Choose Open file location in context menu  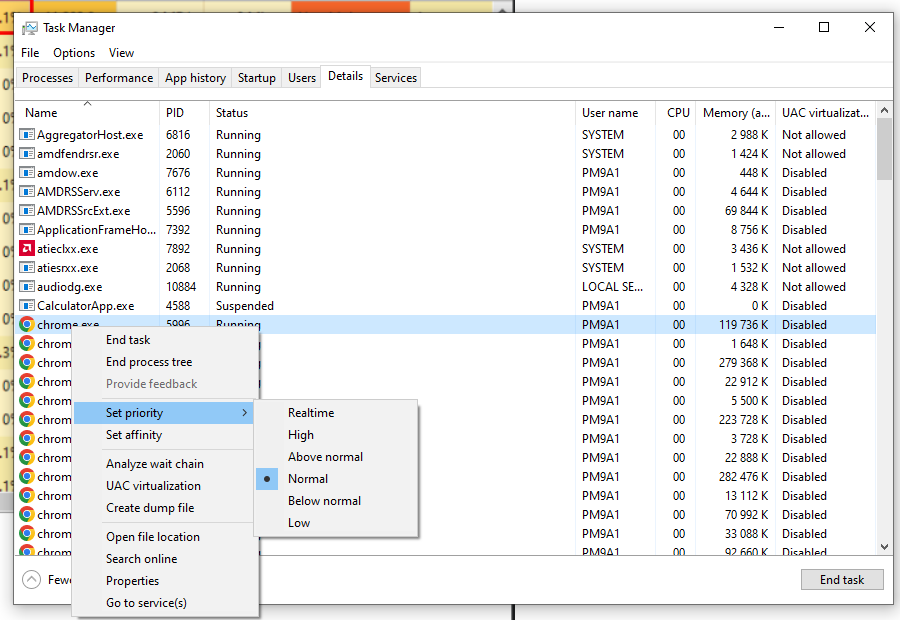pyautogui.click(x=153, y=537)
